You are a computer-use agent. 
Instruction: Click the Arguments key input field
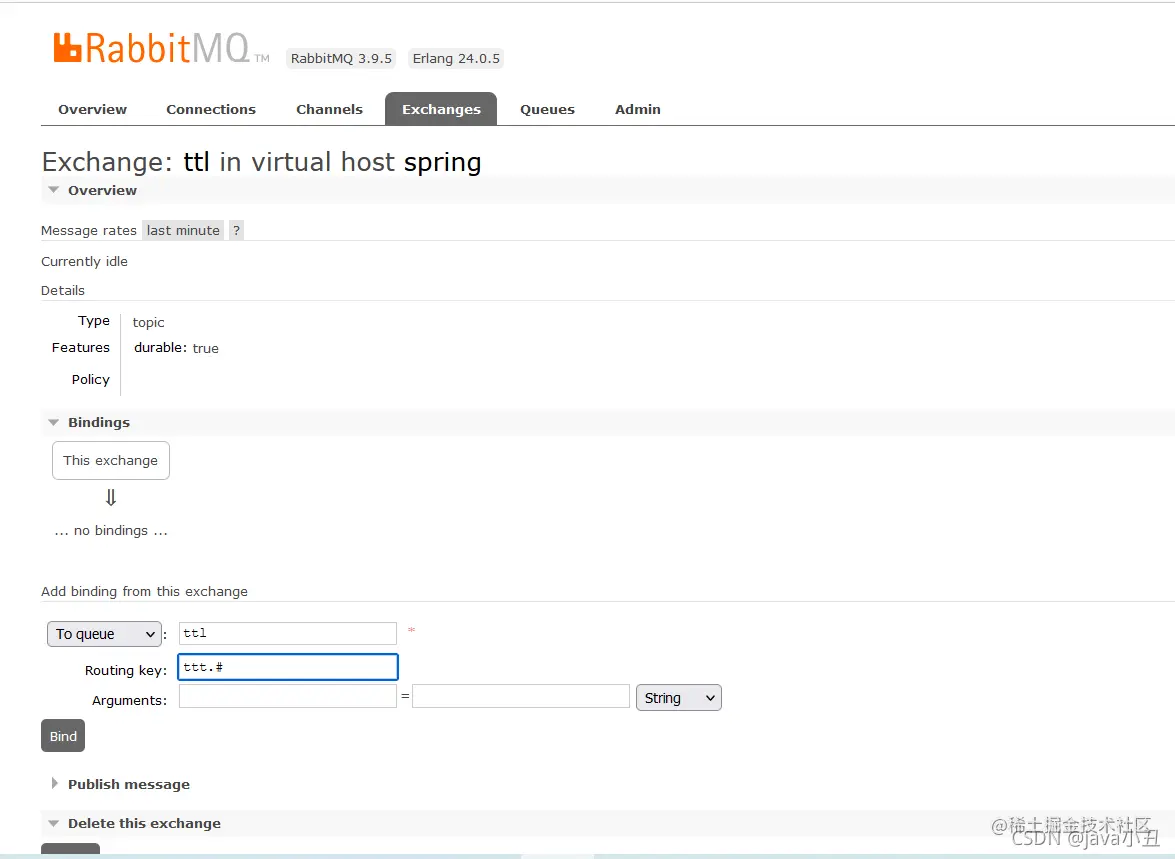click(288, 696)
